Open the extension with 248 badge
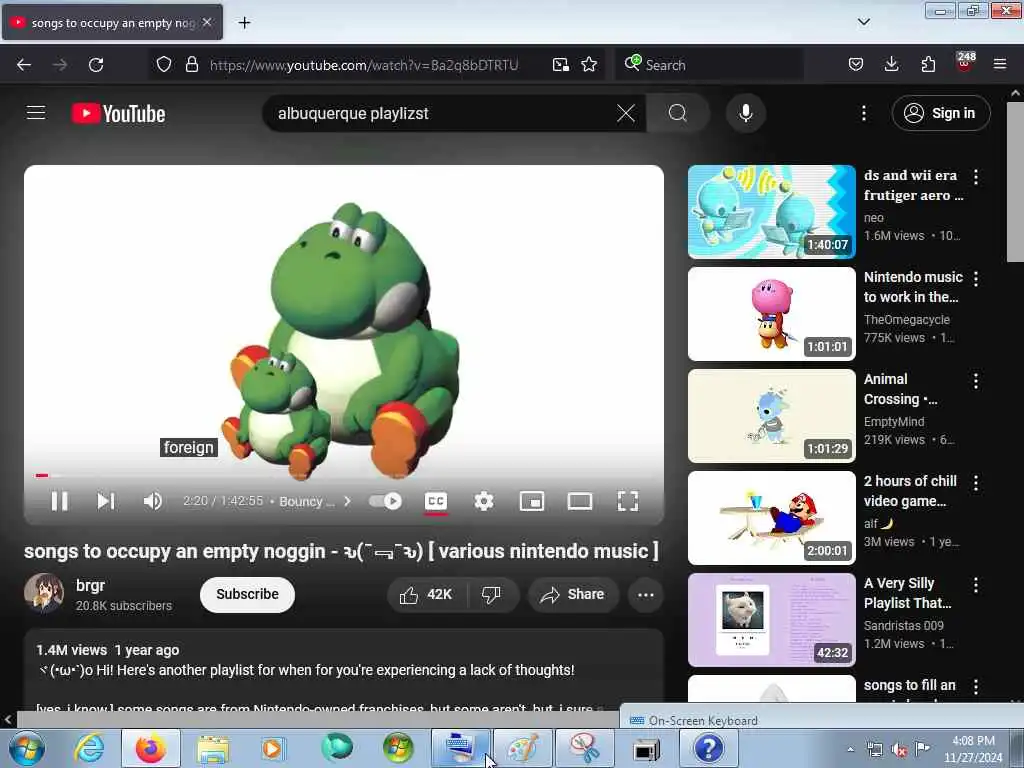The image size is (1024, 768). click(965, 63)
